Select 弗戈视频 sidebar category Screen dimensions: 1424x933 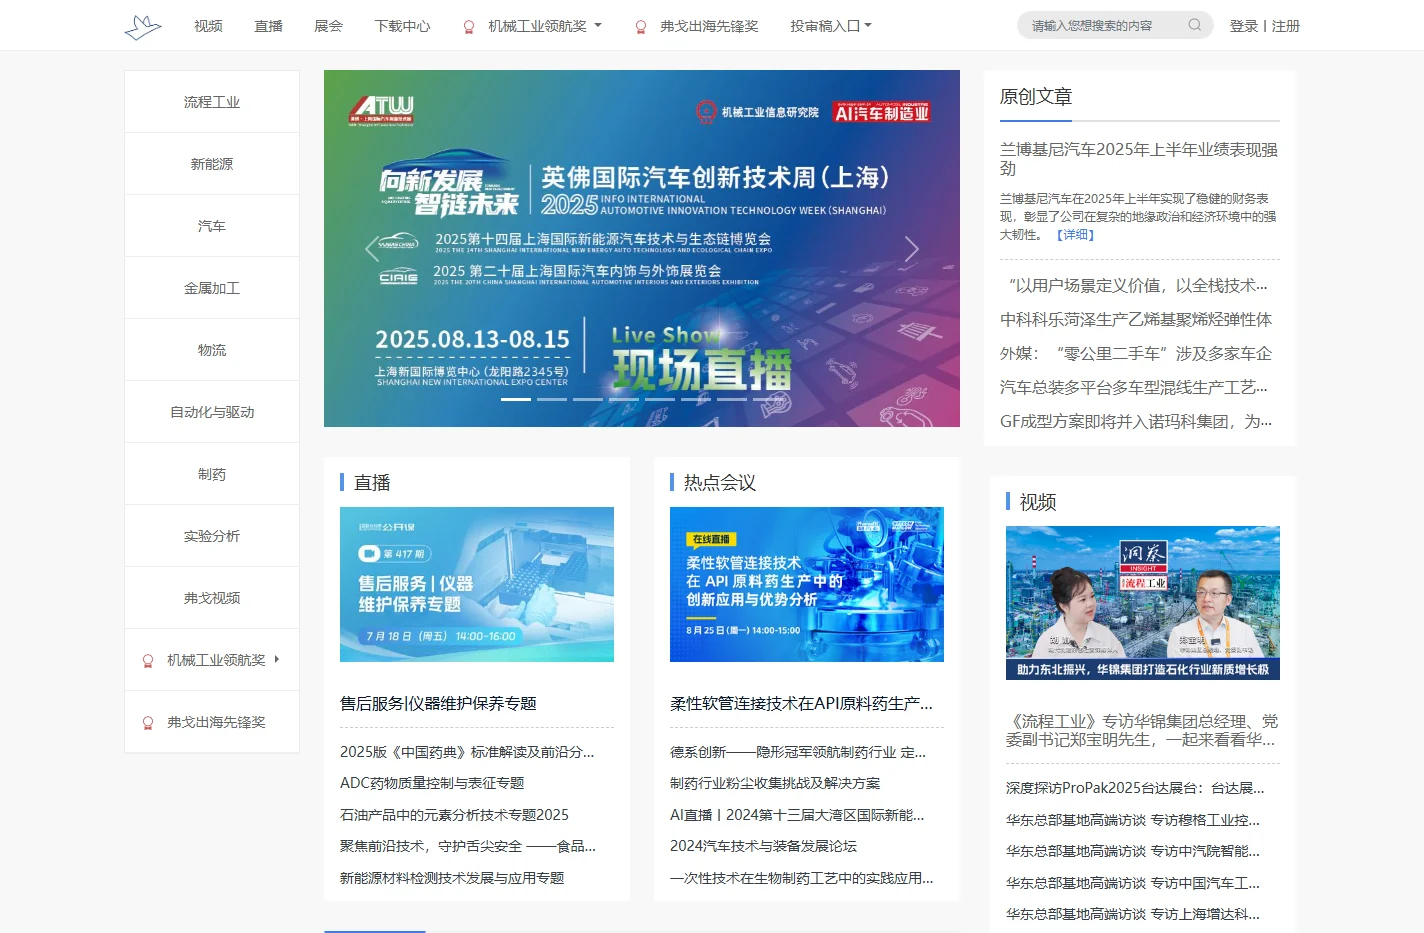[212, 598]
